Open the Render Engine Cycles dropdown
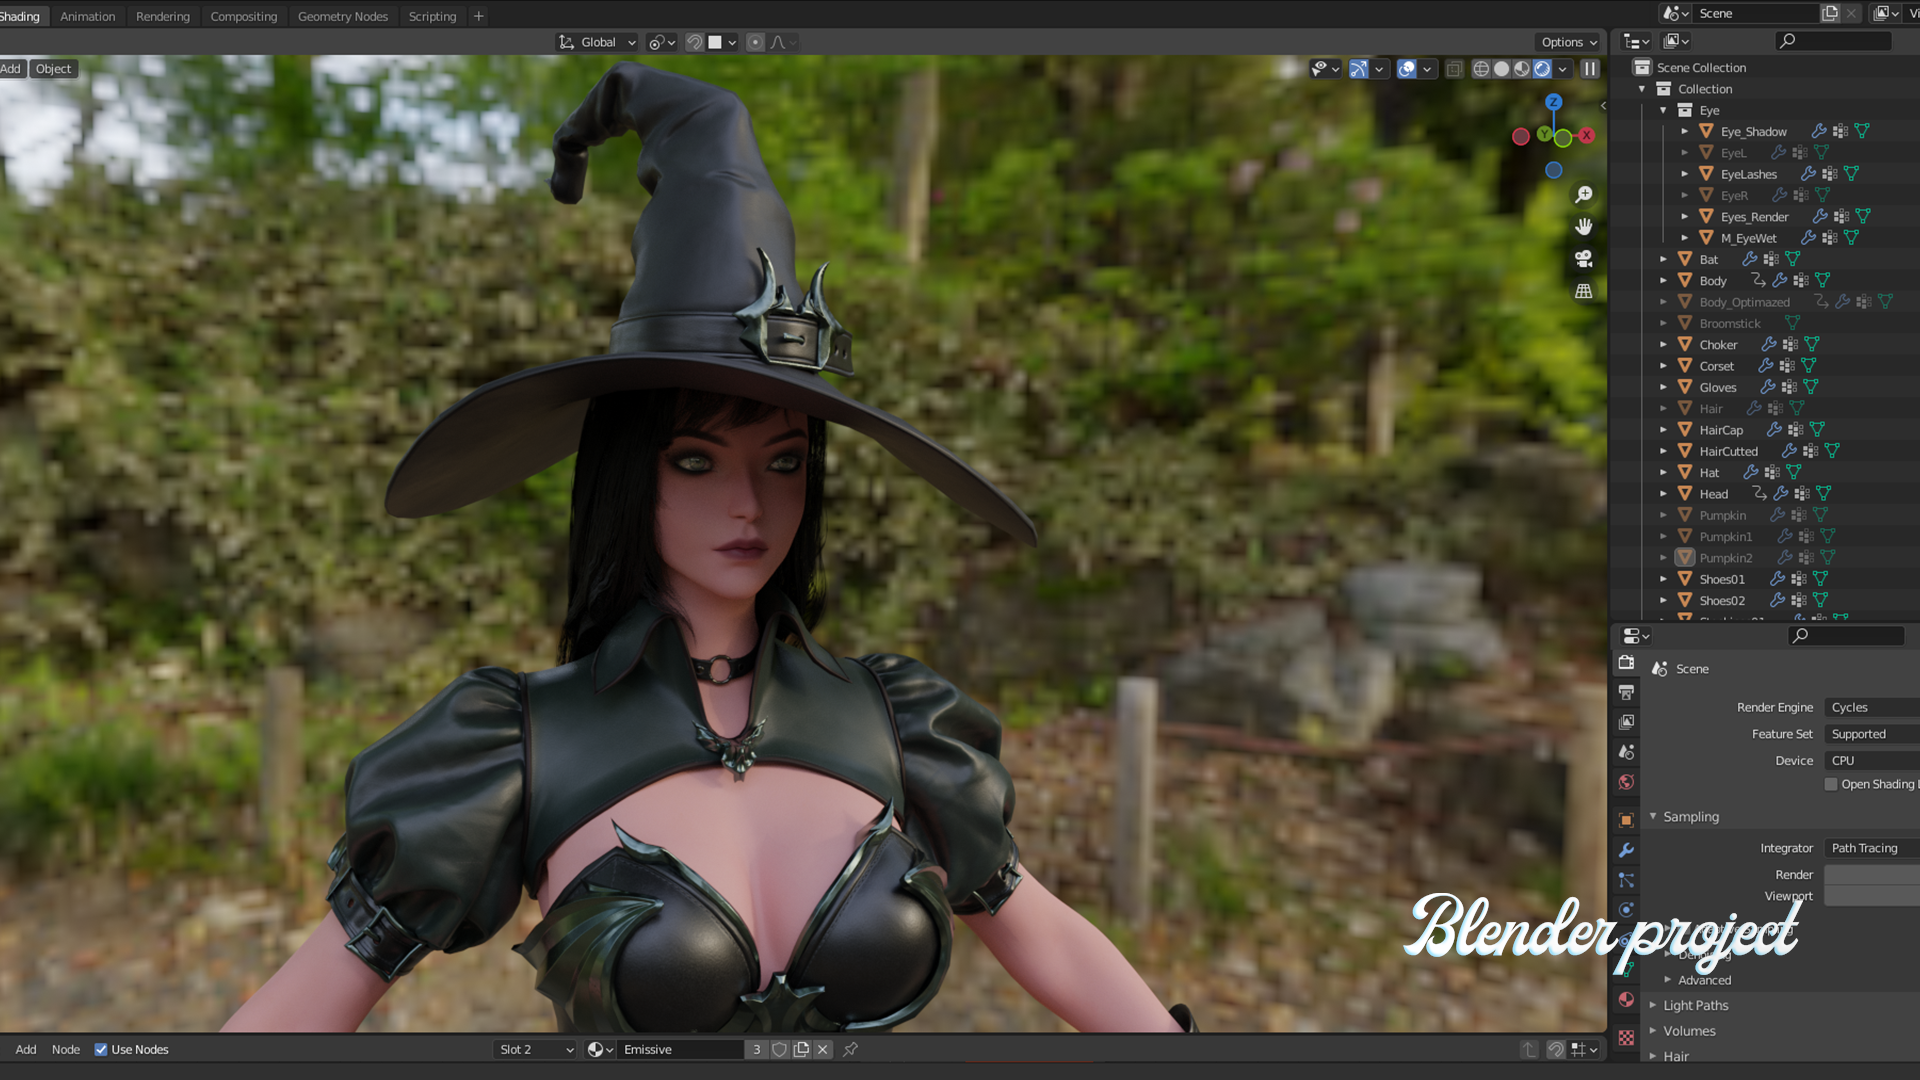 (1872, 707)
